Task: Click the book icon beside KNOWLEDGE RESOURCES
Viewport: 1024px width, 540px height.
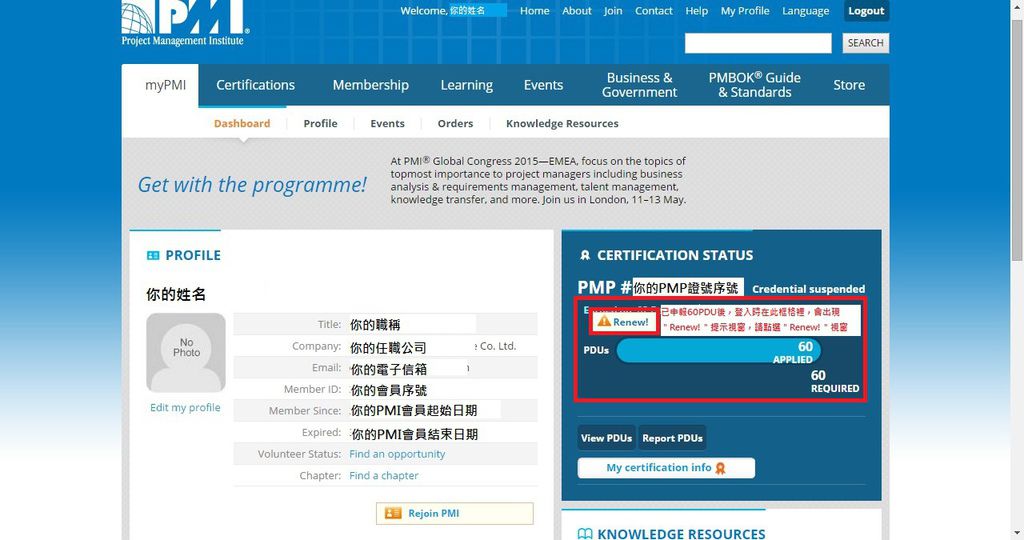Action: pyautogui.click(x=585, y=534)
